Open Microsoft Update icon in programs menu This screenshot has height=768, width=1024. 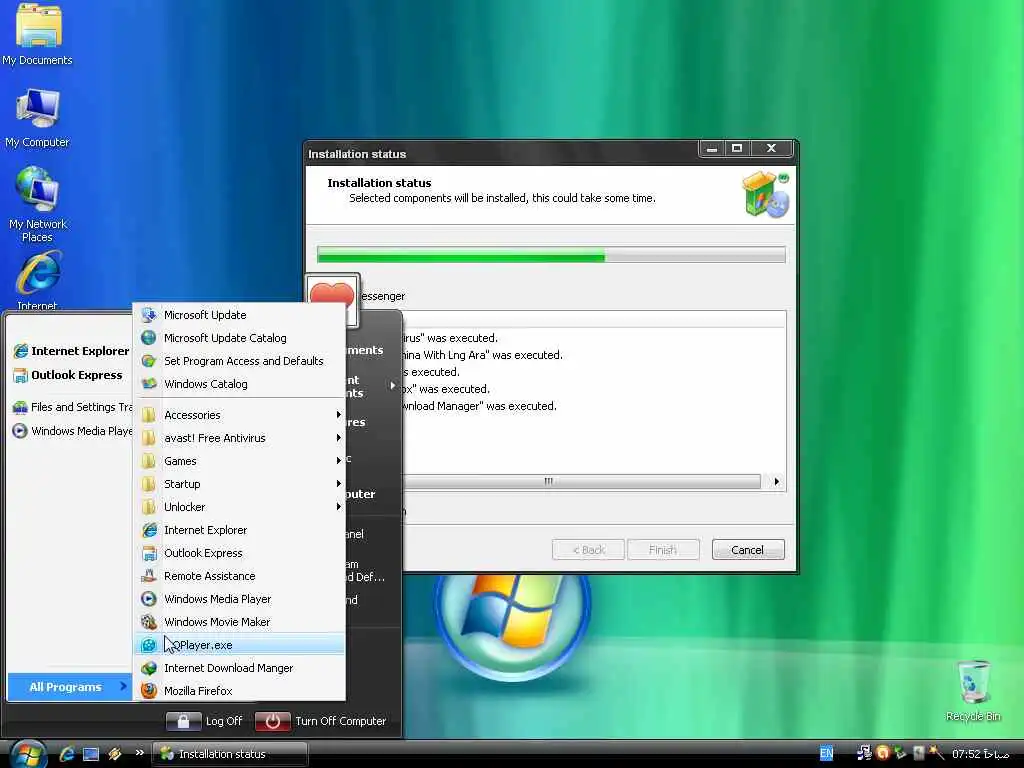(x=149, y=315)
